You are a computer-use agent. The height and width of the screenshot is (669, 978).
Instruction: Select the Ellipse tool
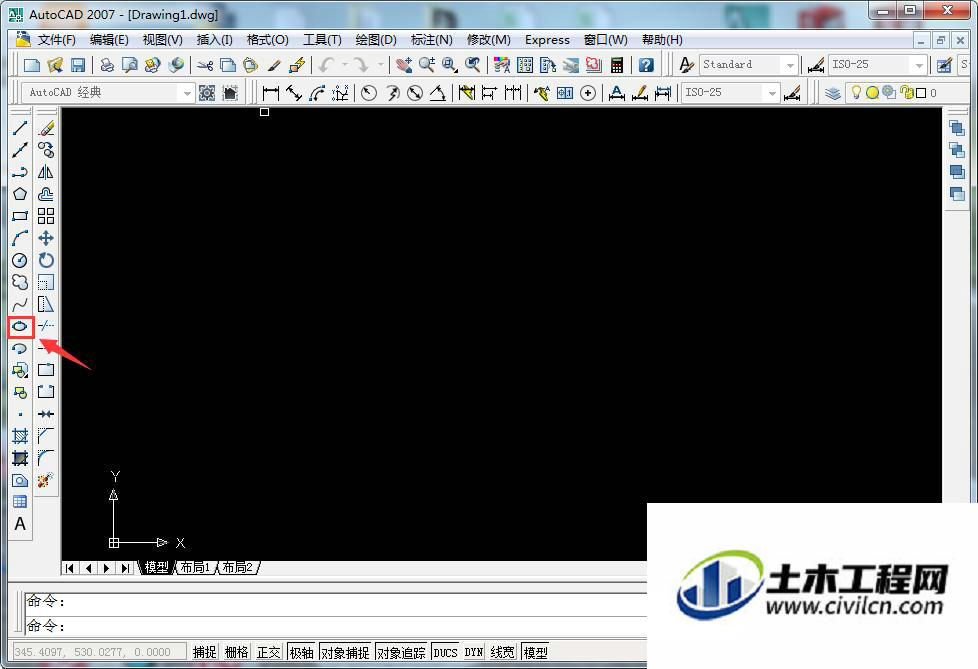tap(20, 326)
